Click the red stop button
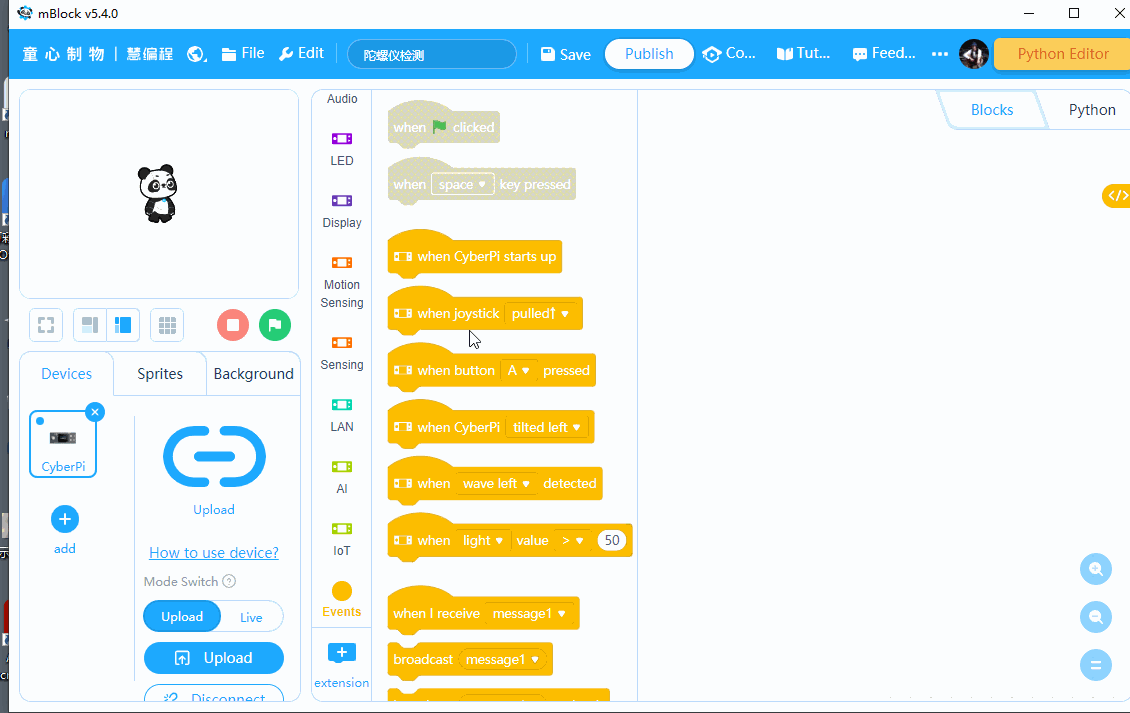The height and width of the screenshot is (713, 1130). (233, 325)
